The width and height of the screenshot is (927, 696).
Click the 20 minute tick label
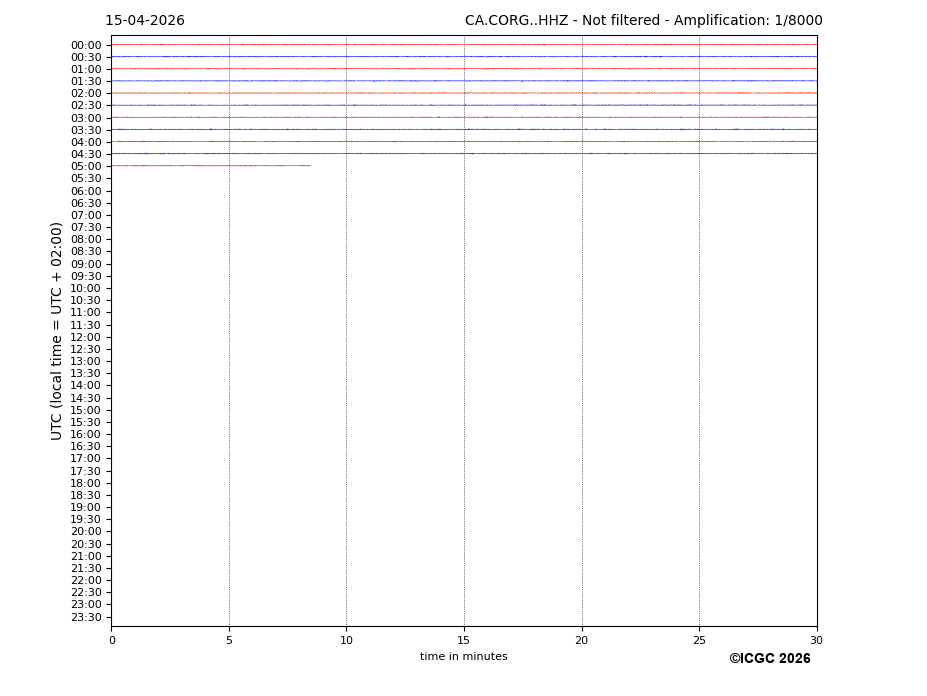tap(582, 641)
